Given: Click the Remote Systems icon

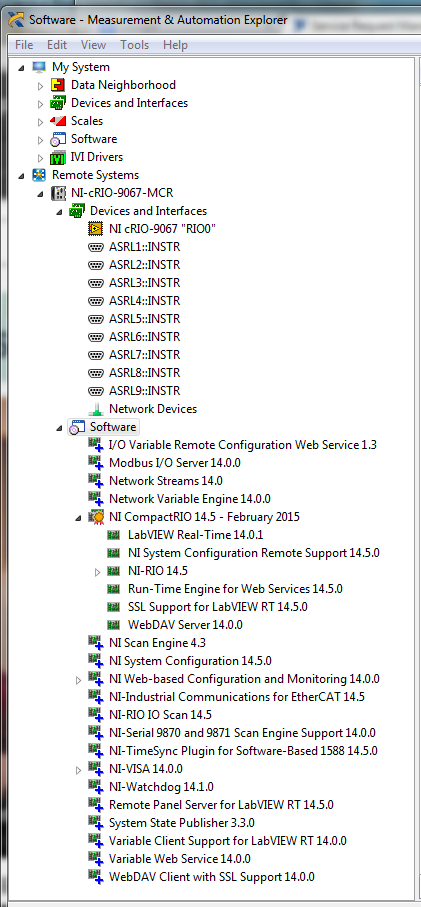Looking at the screenshot, I should (39, 175).
